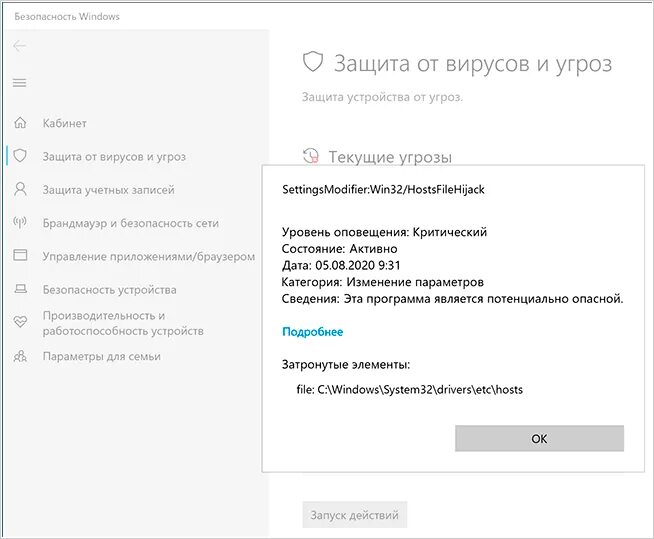Click the laptop device security icon
Screen dimensions: 654x539
coord(20,289)
